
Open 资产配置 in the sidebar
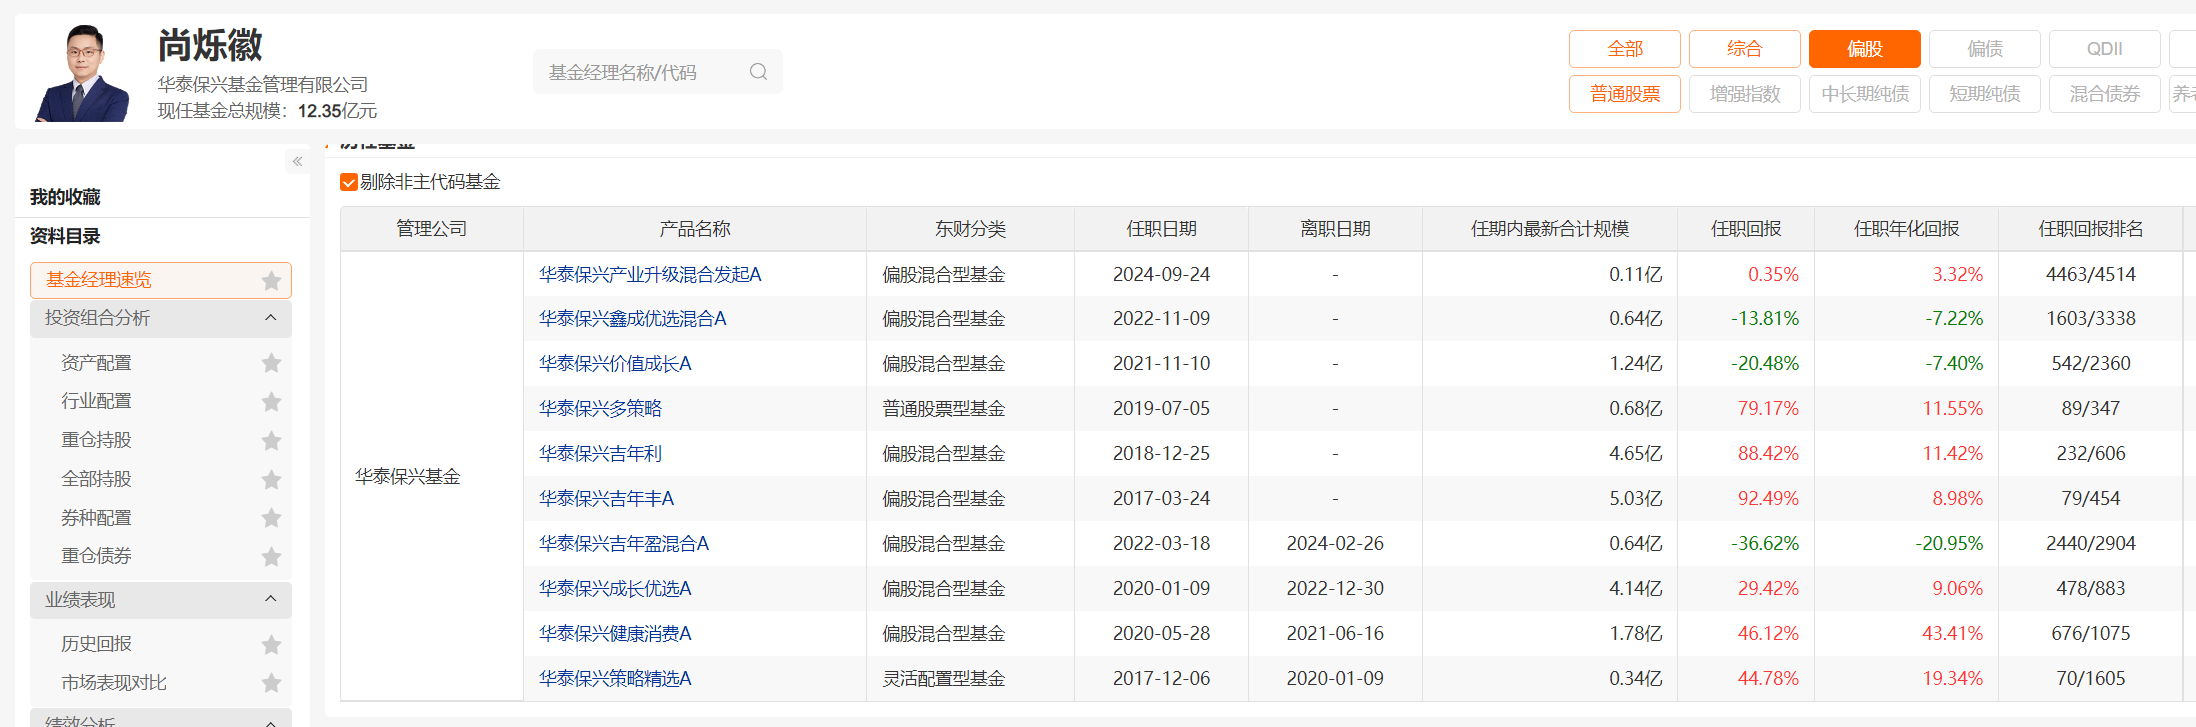(96, 363)
